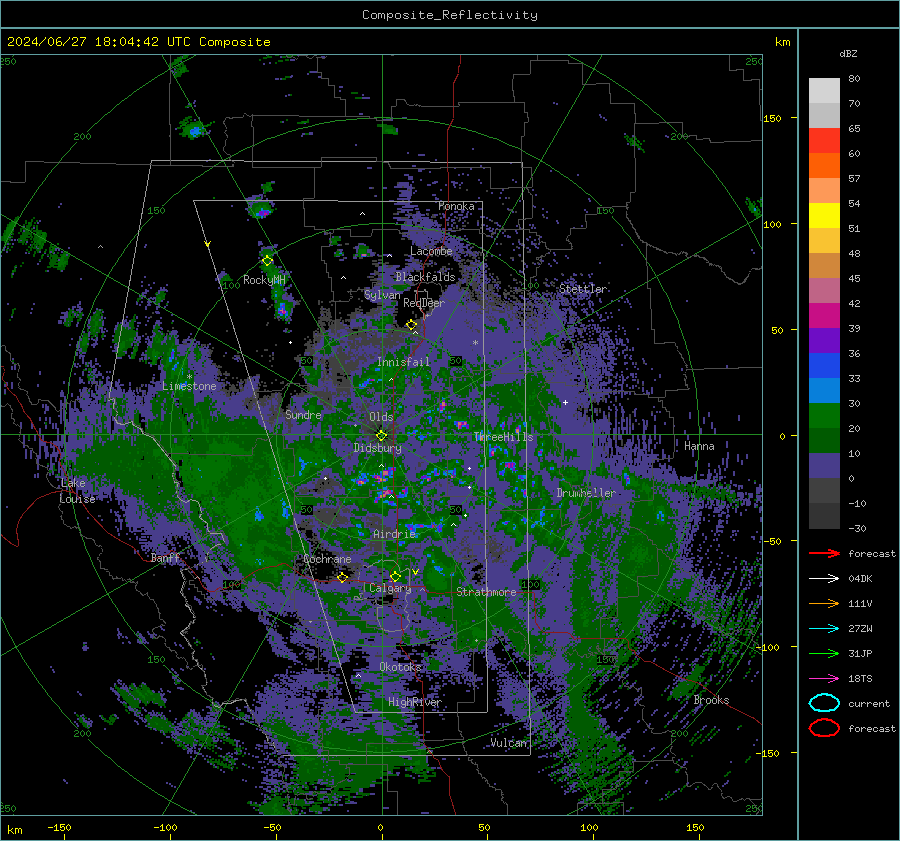Screen dimensions: 900x841
Task: Pick the light blue swatch between 33 and 30 dBZ
Action: pos(824,391)
